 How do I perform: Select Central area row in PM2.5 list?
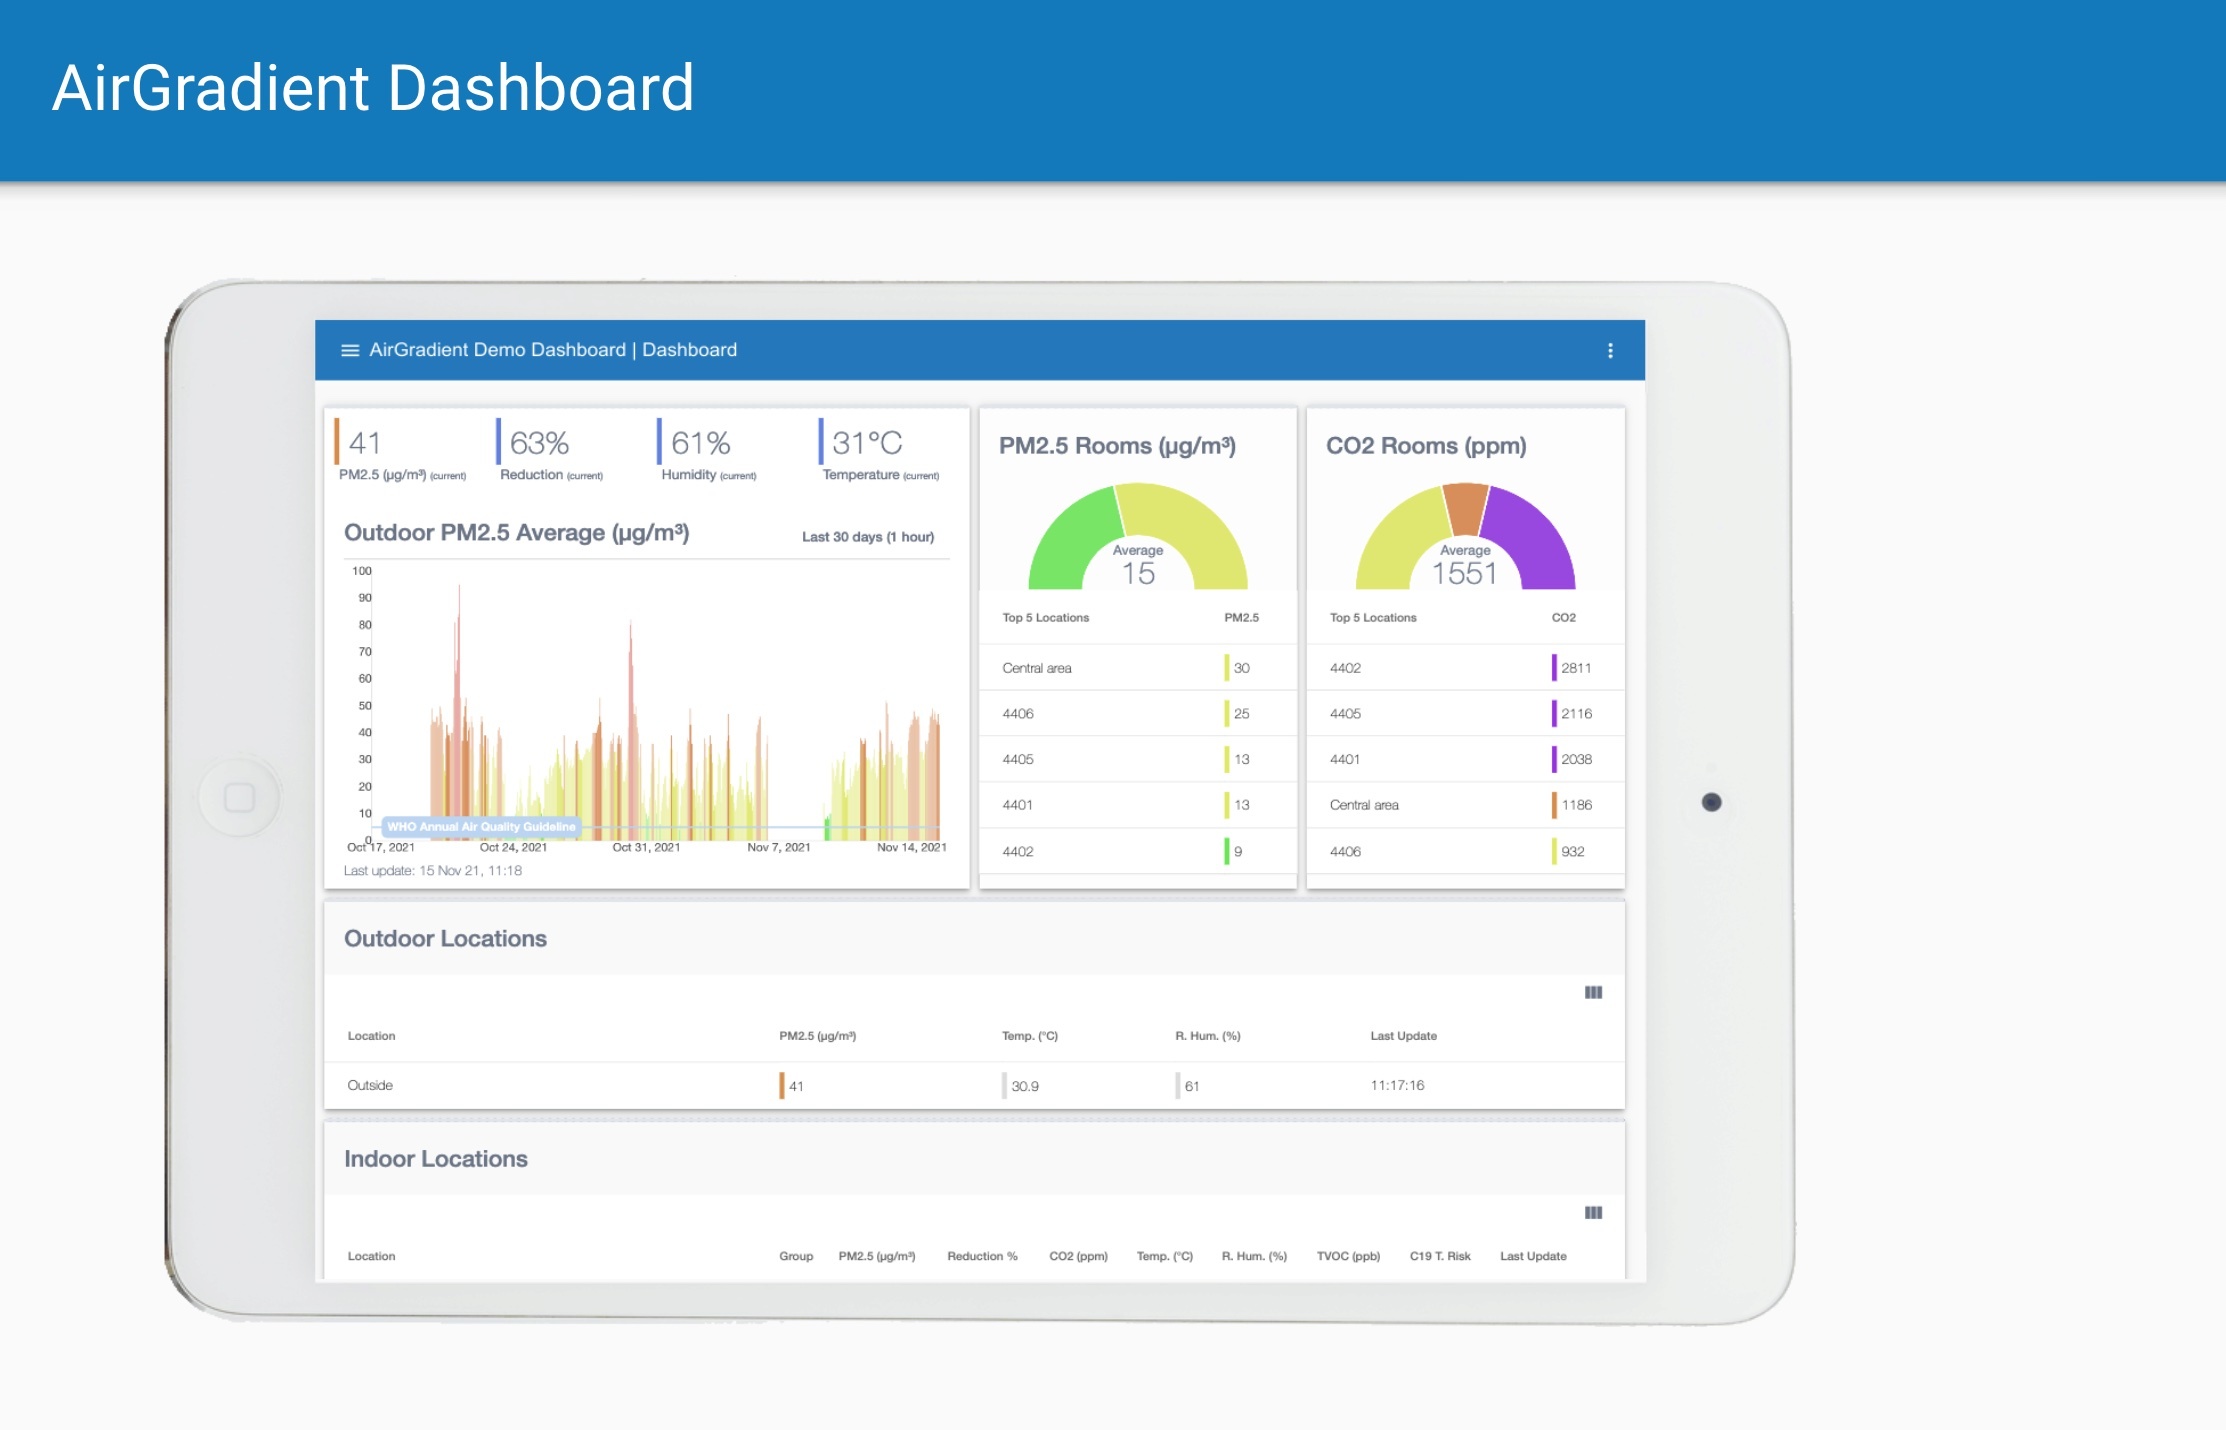(1037, 668)
